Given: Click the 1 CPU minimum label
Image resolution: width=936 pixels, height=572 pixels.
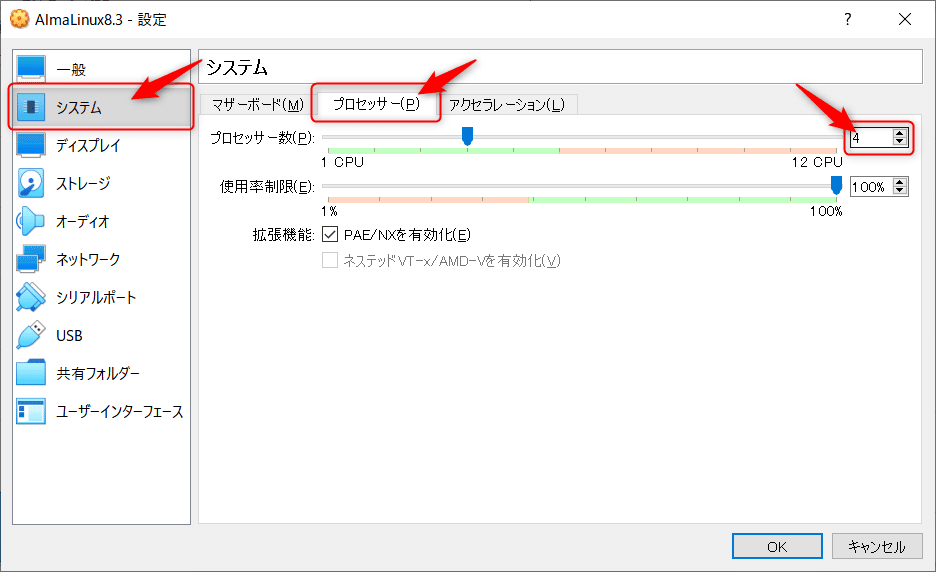Looking at the screenshot, I should [x=342, y=162].
